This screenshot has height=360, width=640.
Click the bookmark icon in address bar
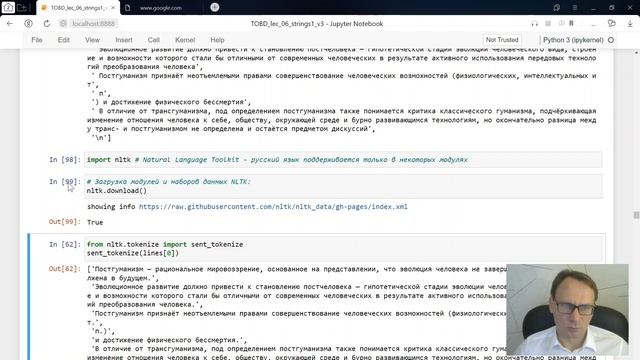pyautogui.click(x=571, y=24)
